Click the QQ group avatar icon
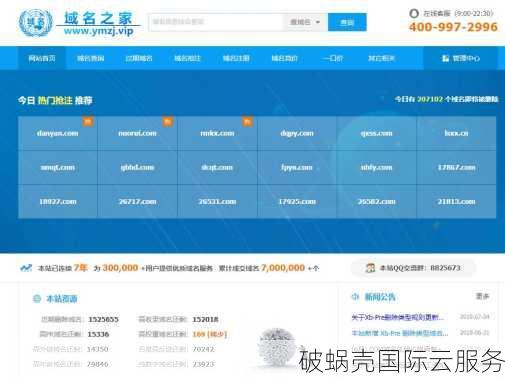Screen dimensions: 505x380 370,268
